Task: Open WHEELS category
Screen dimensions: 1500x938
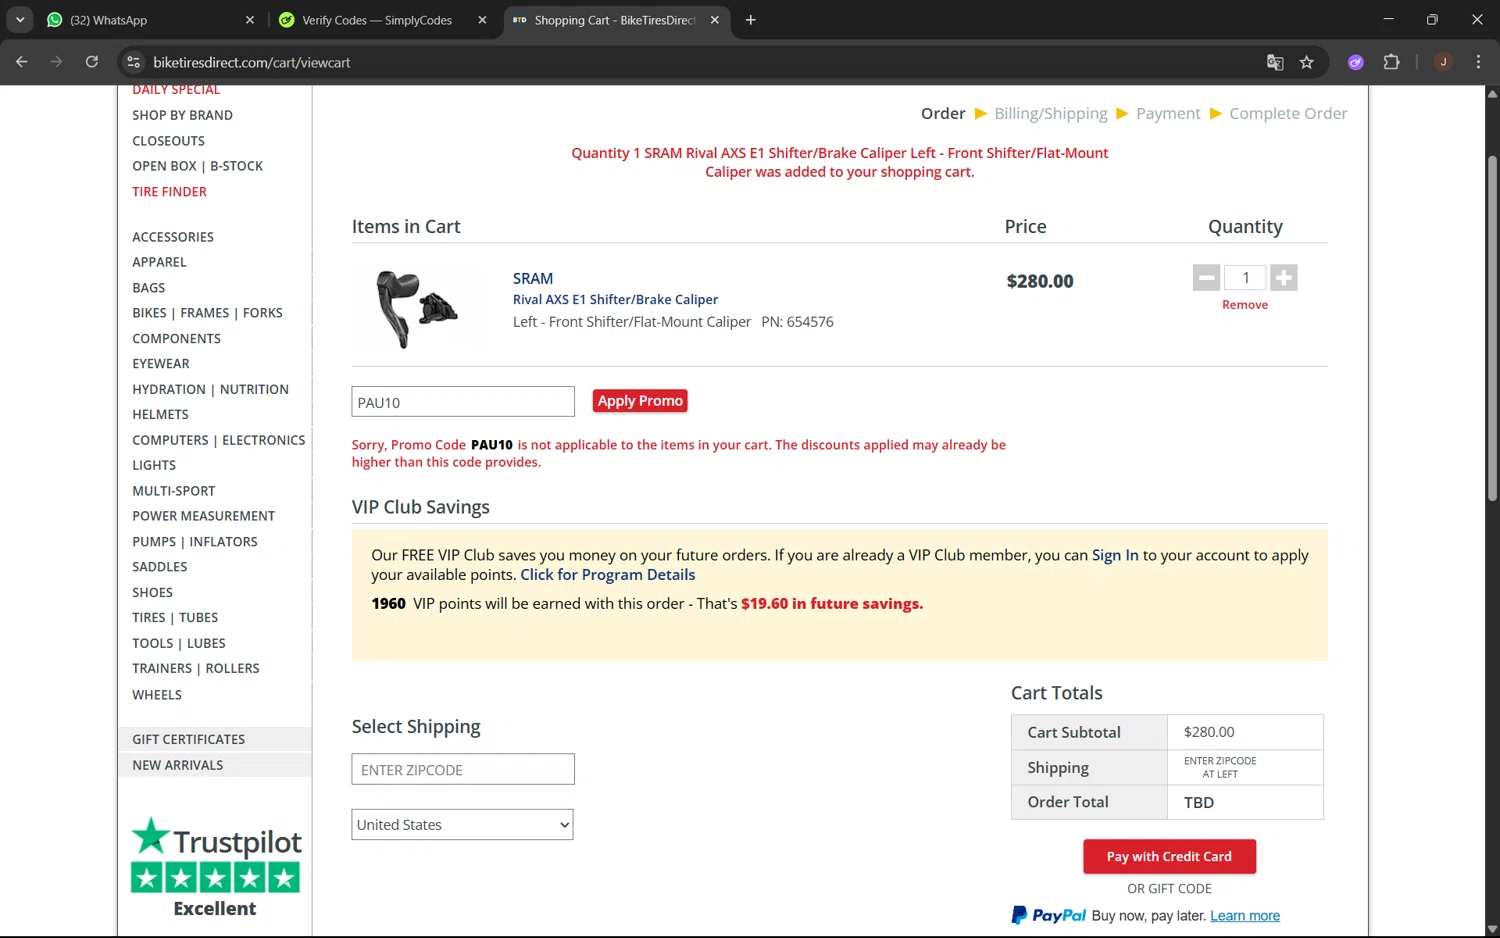Action: point(157,695)
